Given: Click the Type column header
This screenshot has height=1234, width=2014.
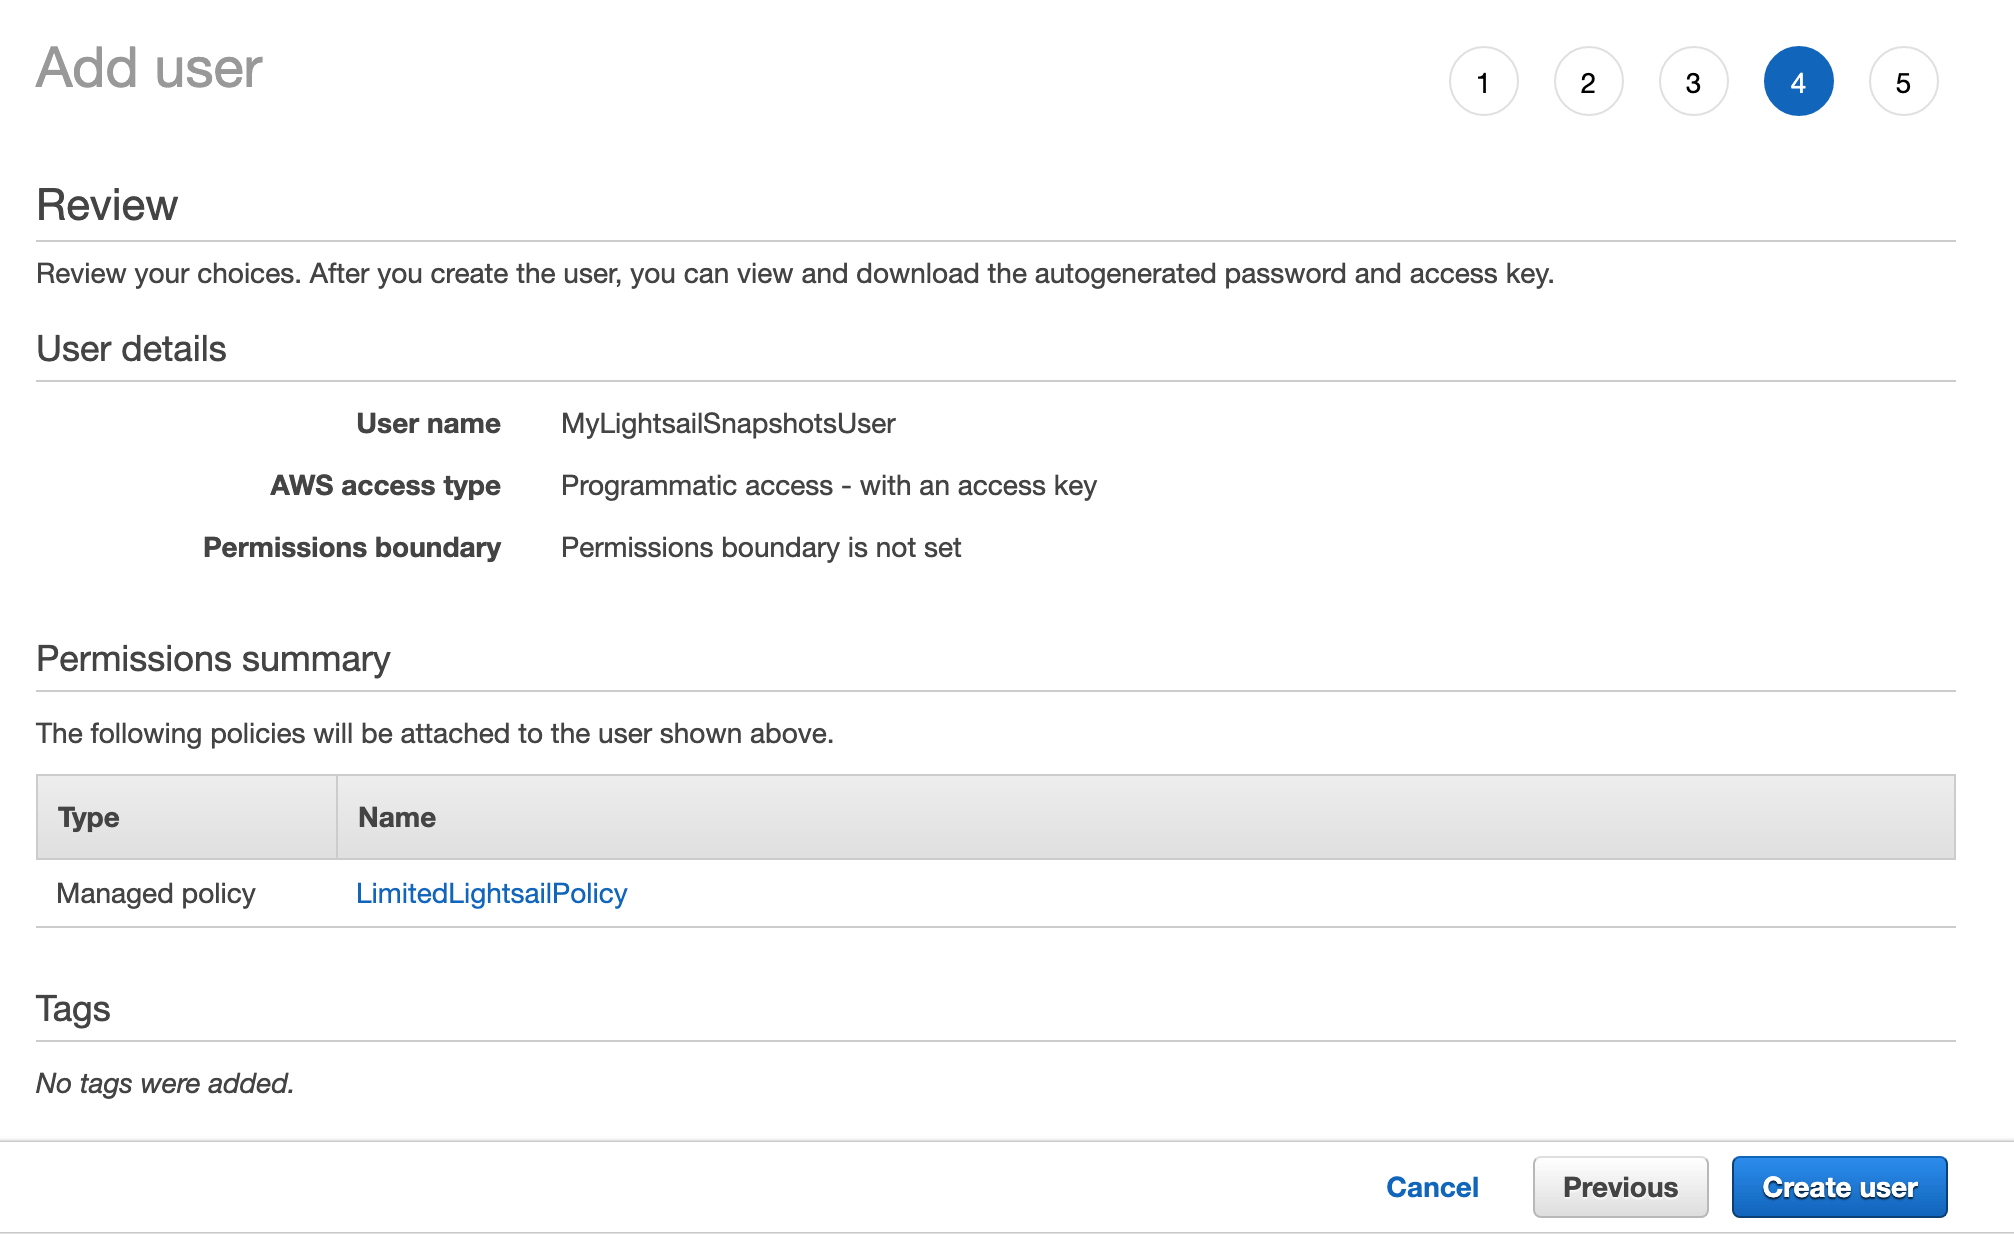Looking at the screenshot, I should (88, 817).
